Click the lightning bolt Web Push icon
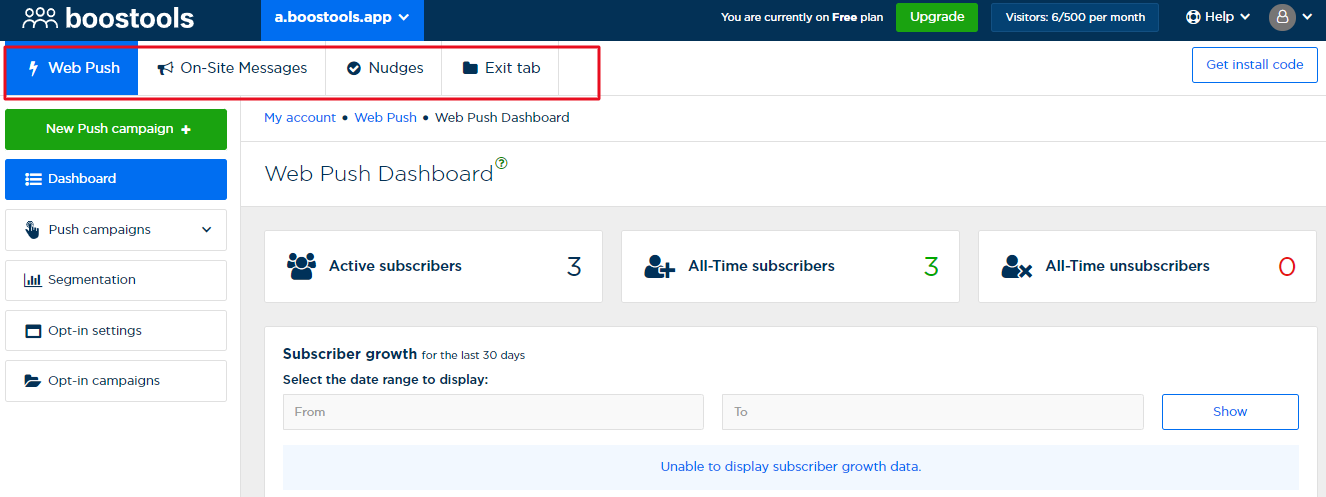This screenshot has height=497, width=1326. [x=33, y=69]
